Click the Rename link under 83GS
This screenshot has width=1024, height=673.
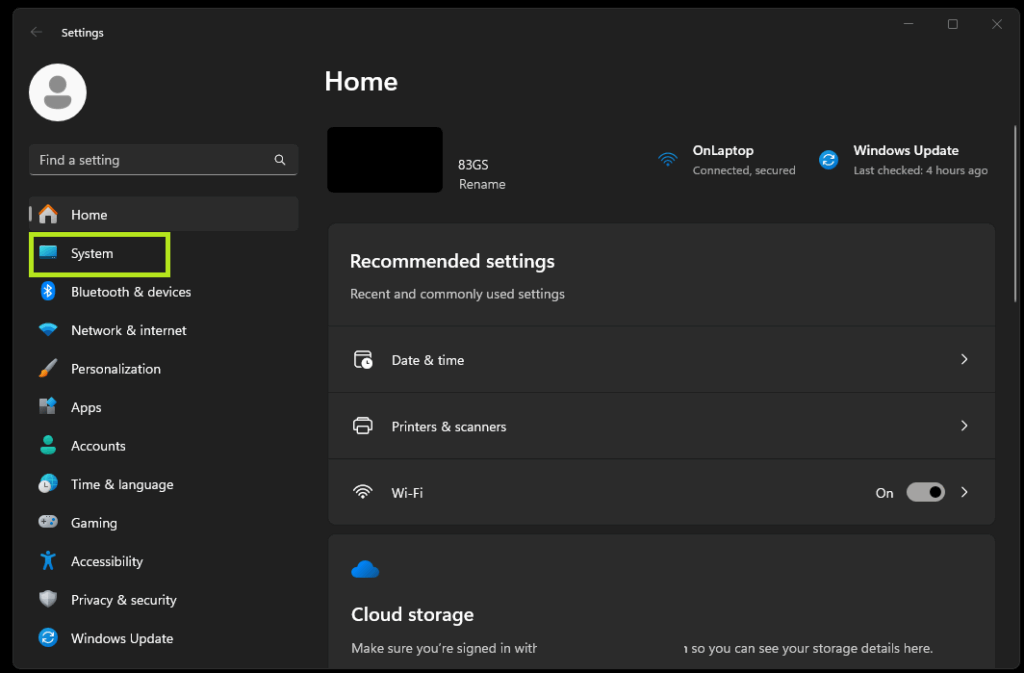[x=482, y=184]
